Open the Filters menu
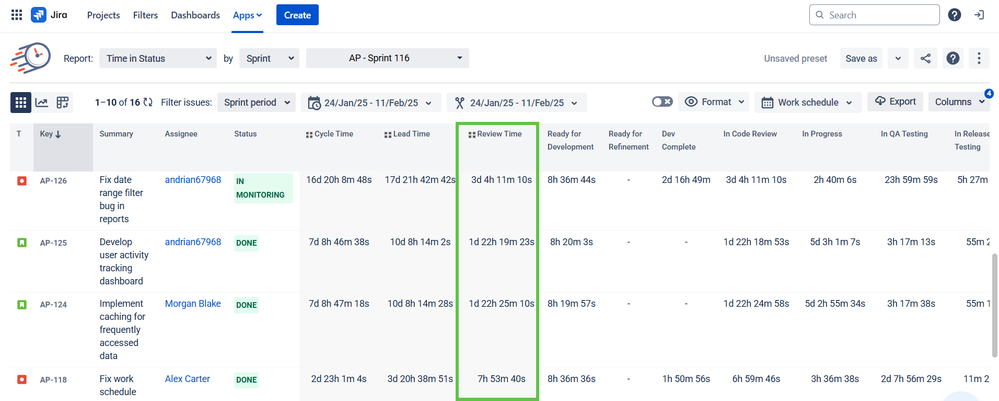The height and width of the screenshot is (401, 999). click(x=145, y=15)
